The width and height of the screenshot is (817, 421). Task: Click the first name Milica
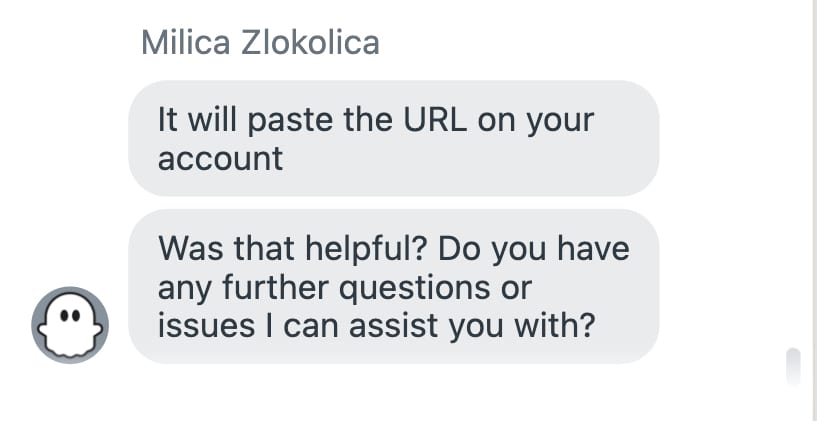click(x=185, y=42)
